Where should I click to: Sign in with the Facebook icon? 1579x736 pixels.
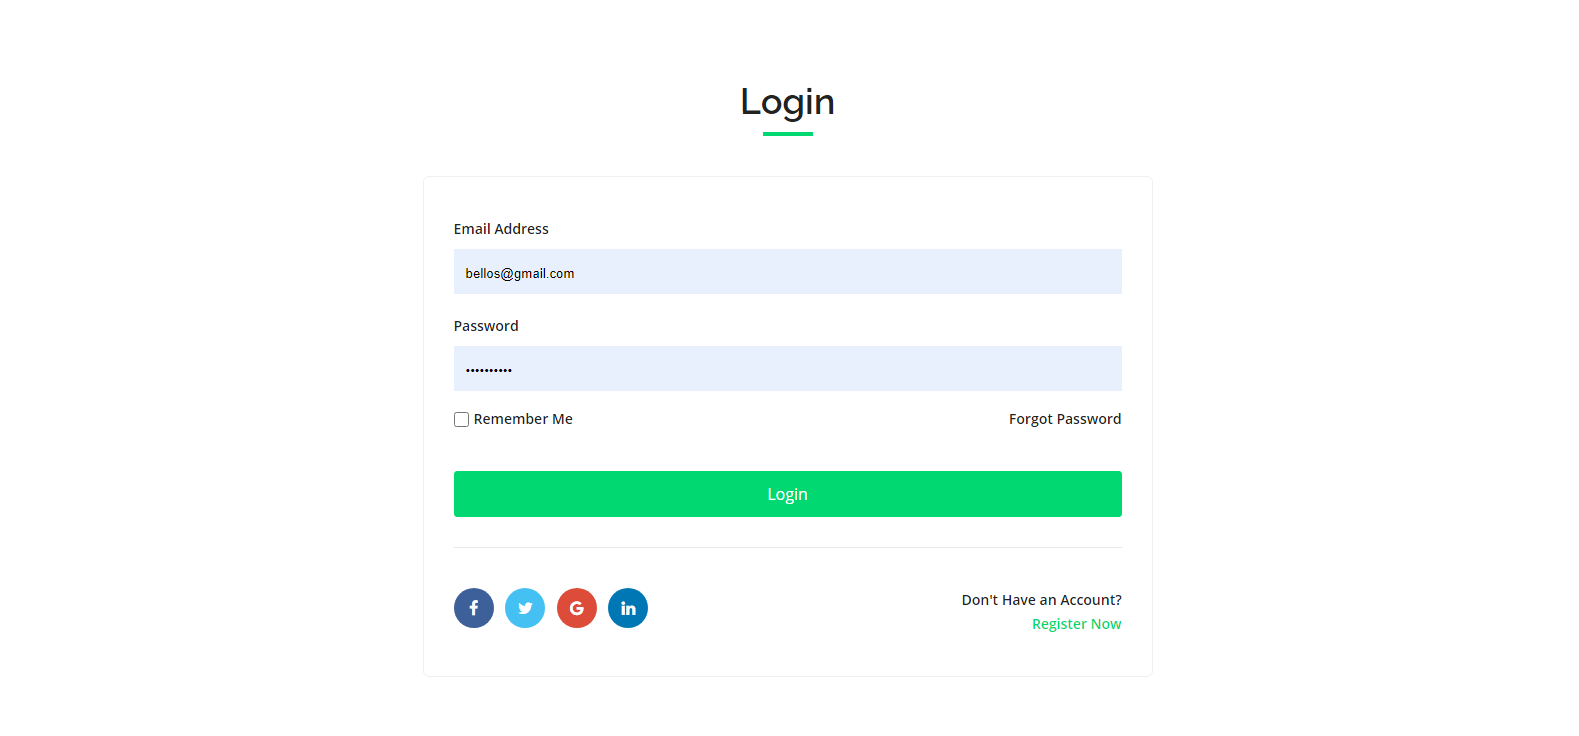(x=474, y=608)
